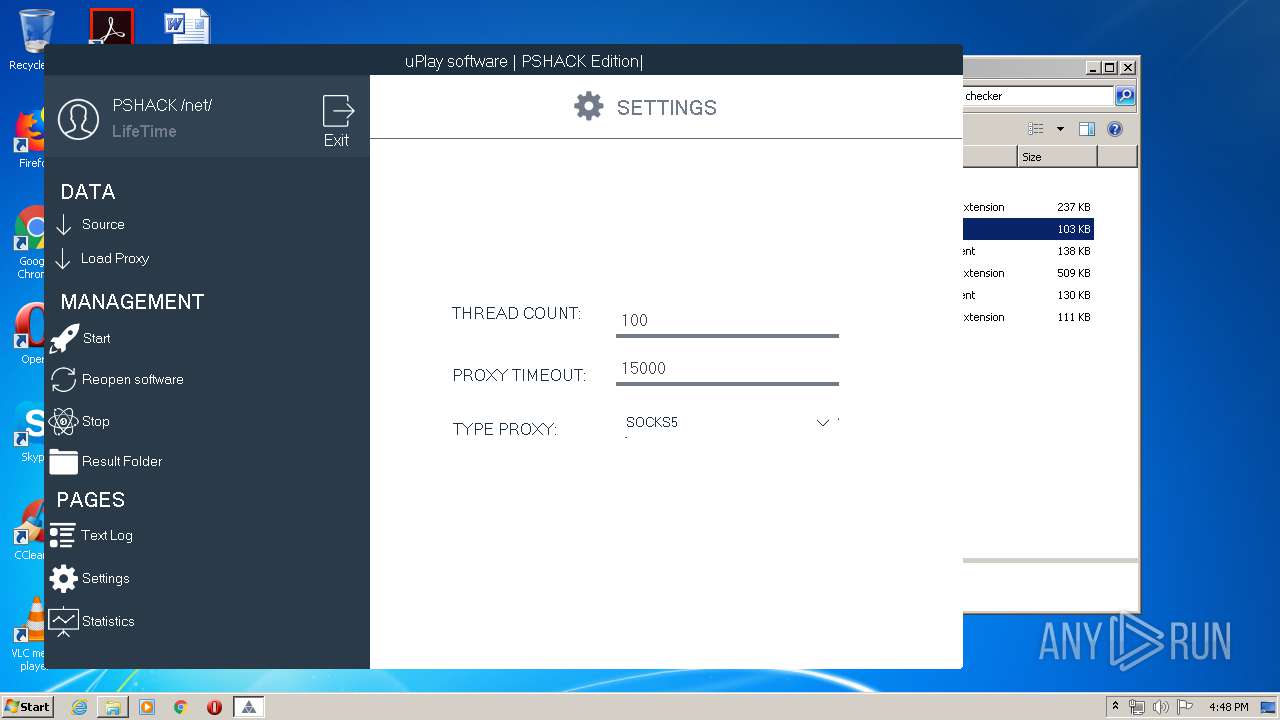Click Result Folder label
Viewport: 1280px width, 720px height.
point(122,461)
